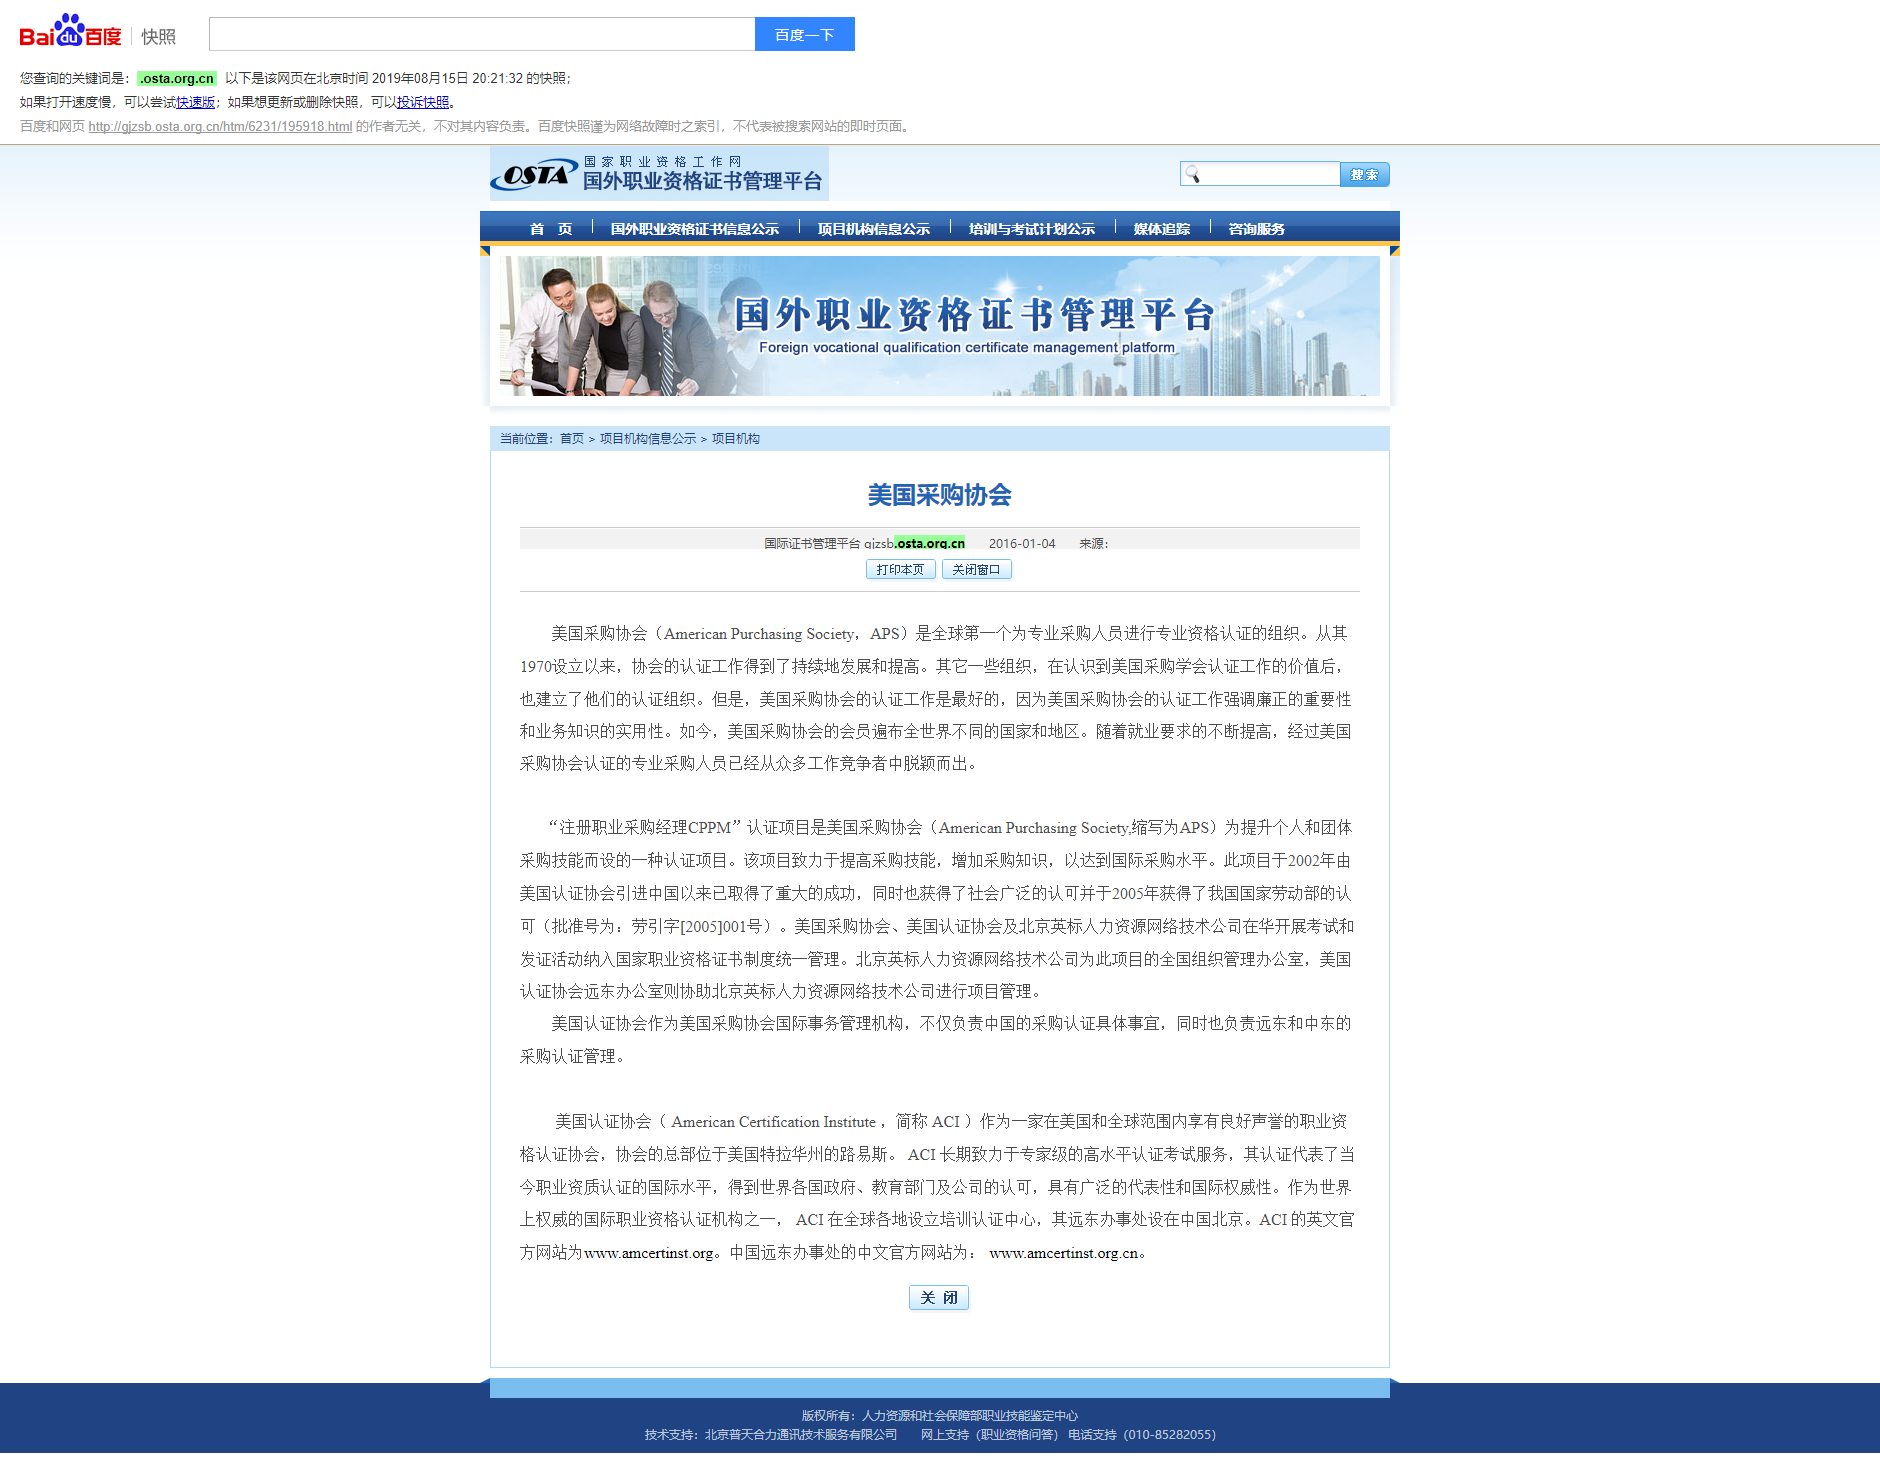Open the gjzsb.osta.org.cn source URL link
Screen dimensions: 1880x1472
220,126
